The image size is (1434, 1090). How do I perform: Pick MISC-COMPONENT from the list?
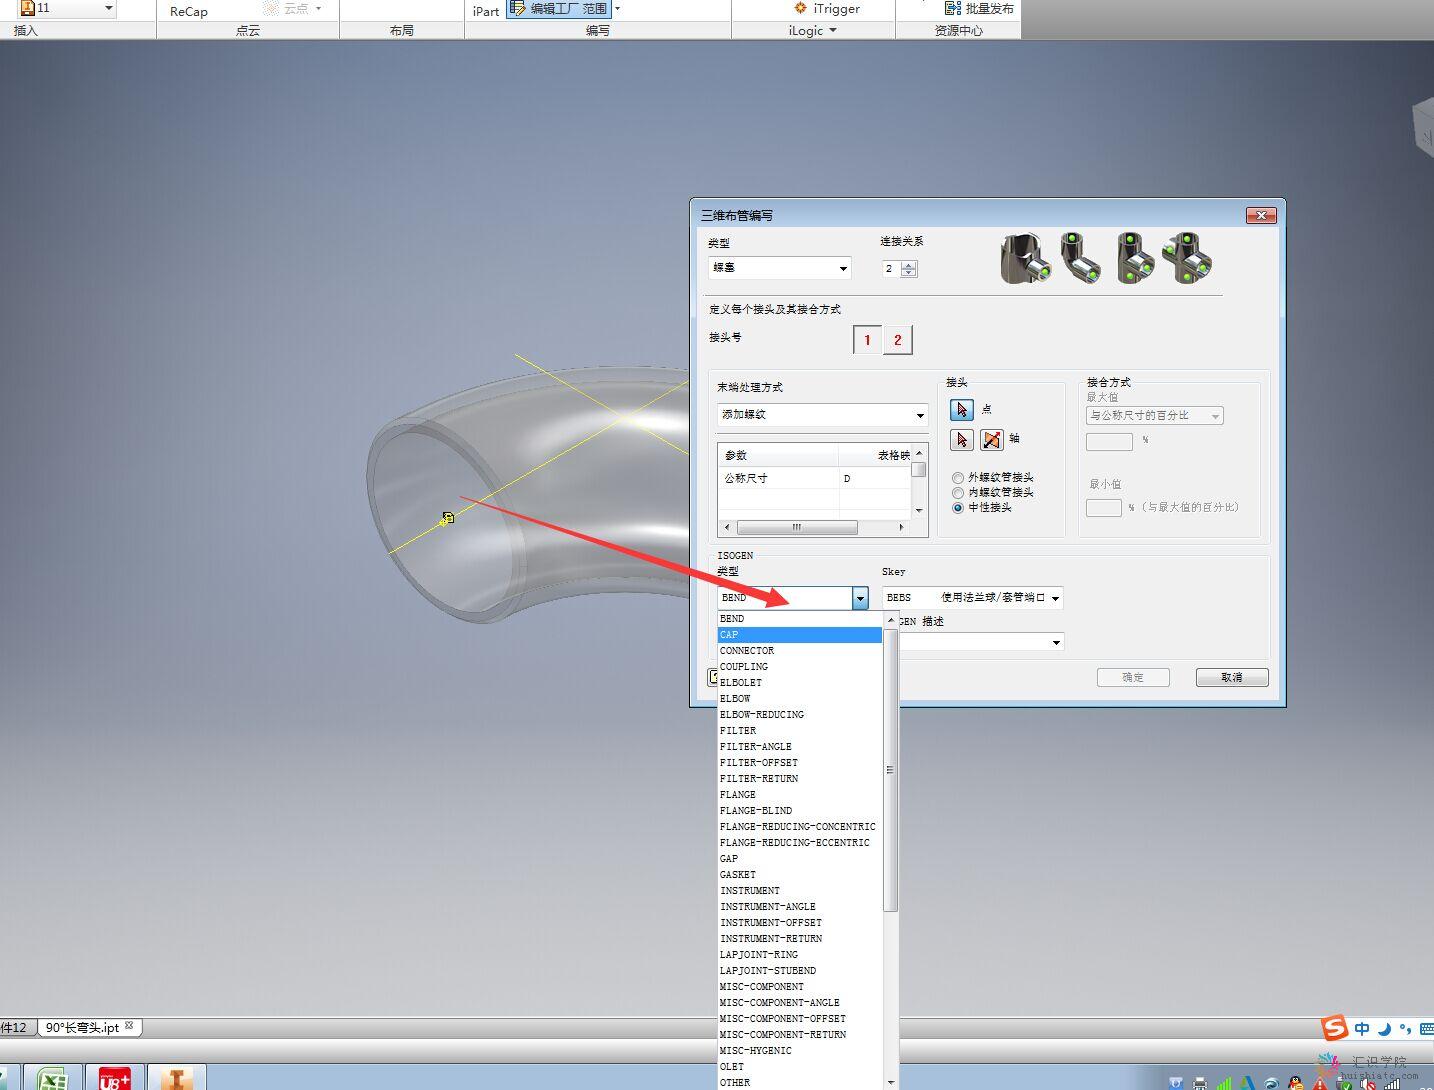pos(800,987)
